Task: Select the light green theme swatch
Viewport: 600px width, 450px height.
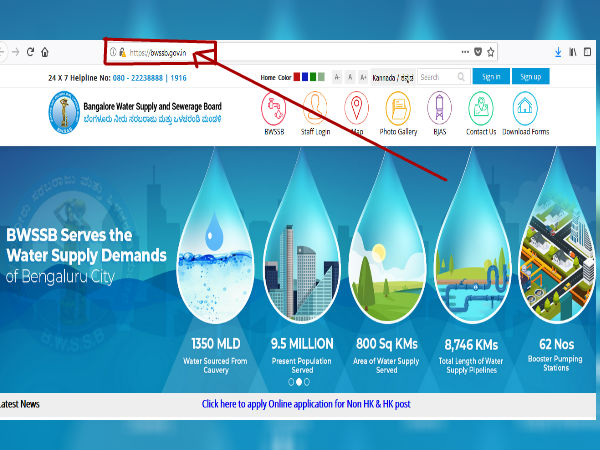Action: pyautogui.click(x=321, y=77)
